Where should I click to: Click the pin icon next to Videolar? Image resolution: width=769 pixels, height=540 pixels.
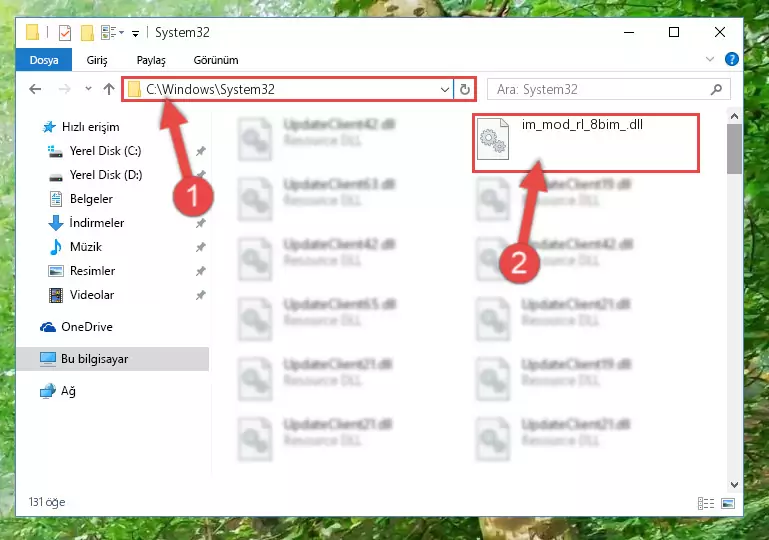[201, 295]
